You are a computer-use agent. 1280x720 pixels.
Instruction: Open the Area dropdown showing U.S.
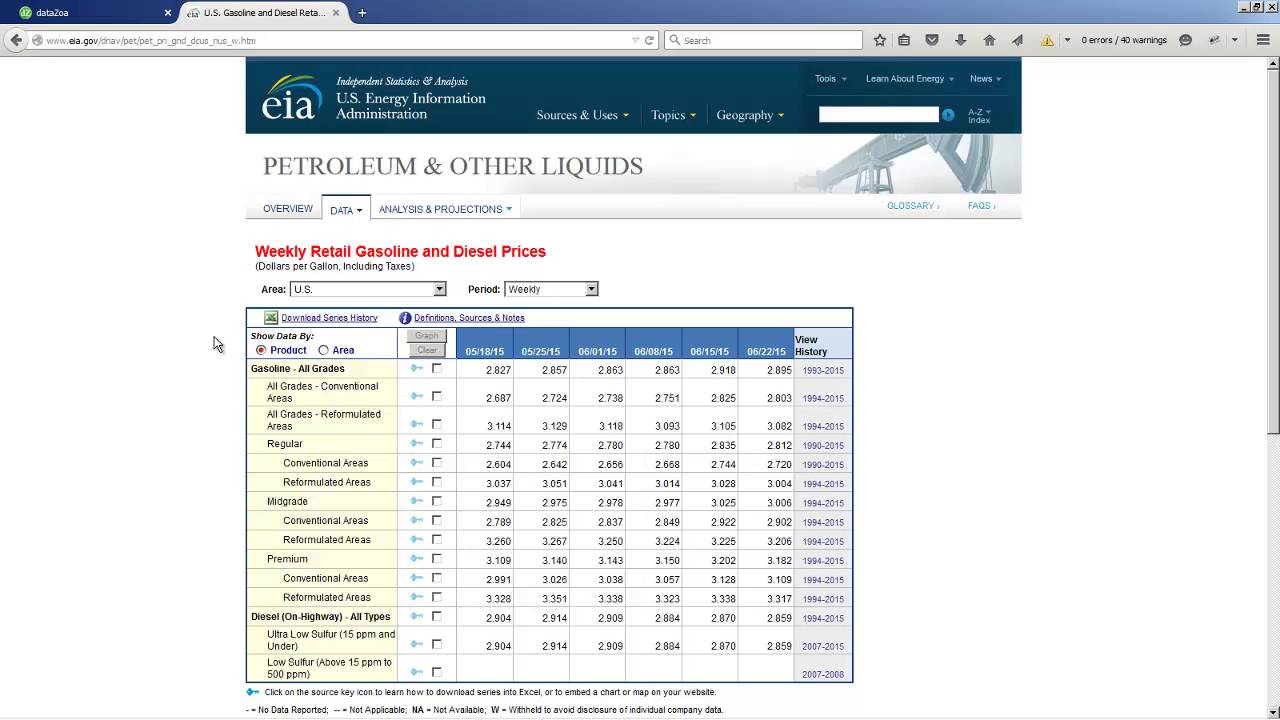click(368, 289)
